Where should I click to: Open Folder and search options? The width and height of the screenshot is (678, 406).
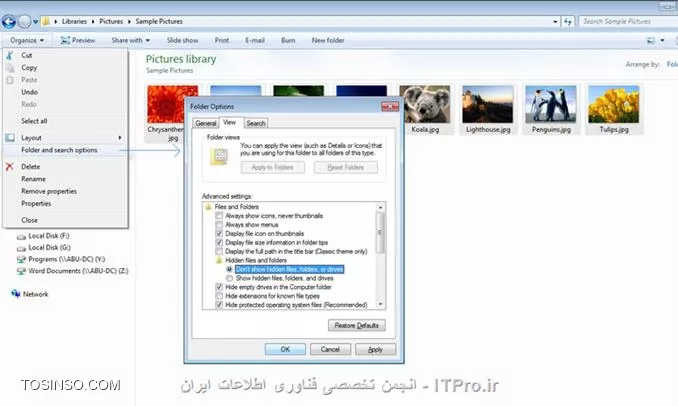(x=66, y=150)
